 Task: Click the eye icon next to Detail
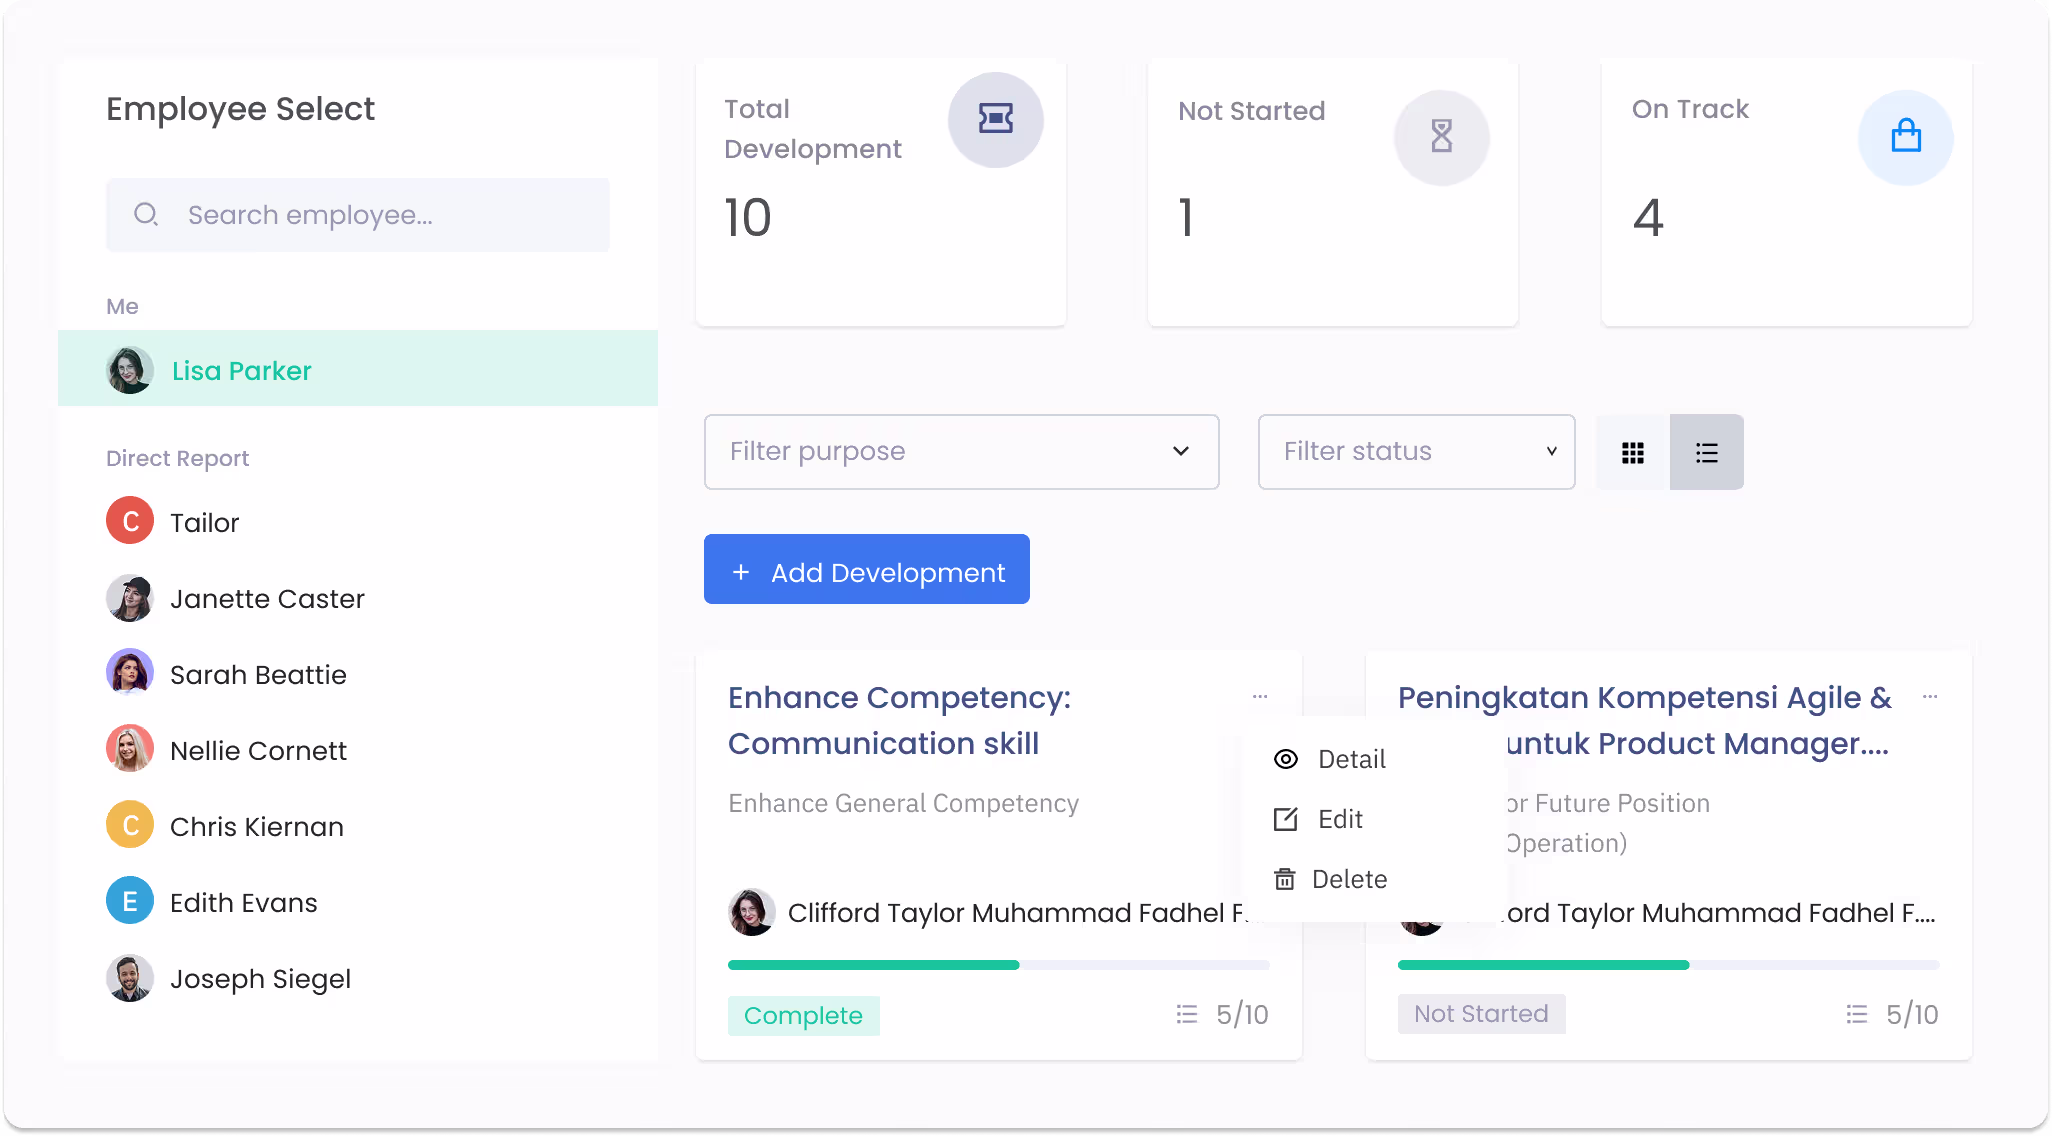(x=1286, y=759)
